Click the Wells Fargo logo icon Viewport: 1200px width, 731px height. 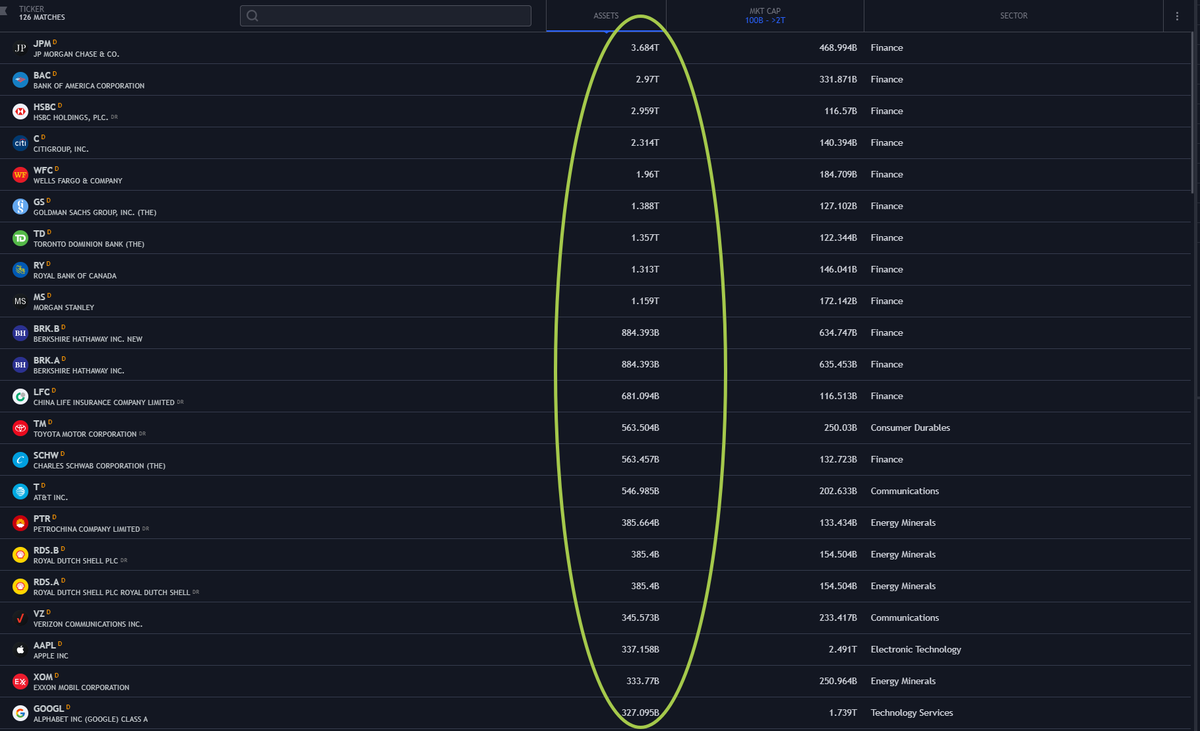coord(20,175)
